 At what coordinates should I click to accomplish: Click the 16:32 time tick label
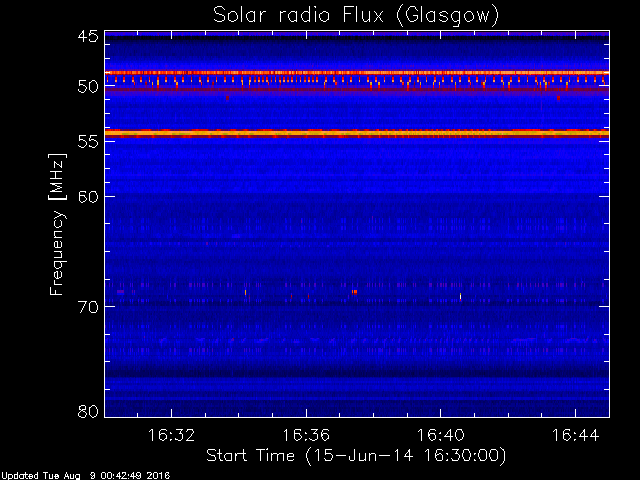point(171,435)
